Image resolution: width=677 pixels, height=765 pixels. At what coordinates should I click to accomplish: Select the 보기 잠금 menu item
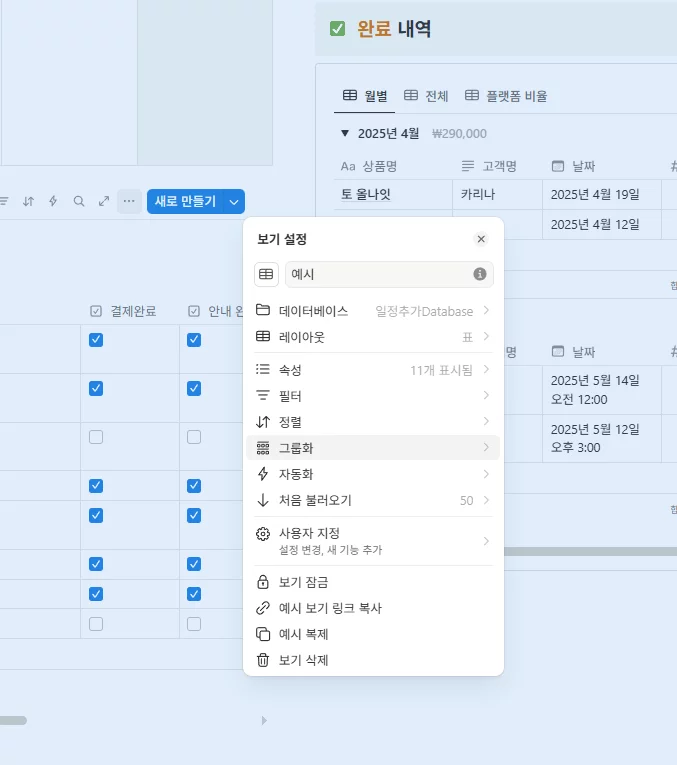point(373,582)
